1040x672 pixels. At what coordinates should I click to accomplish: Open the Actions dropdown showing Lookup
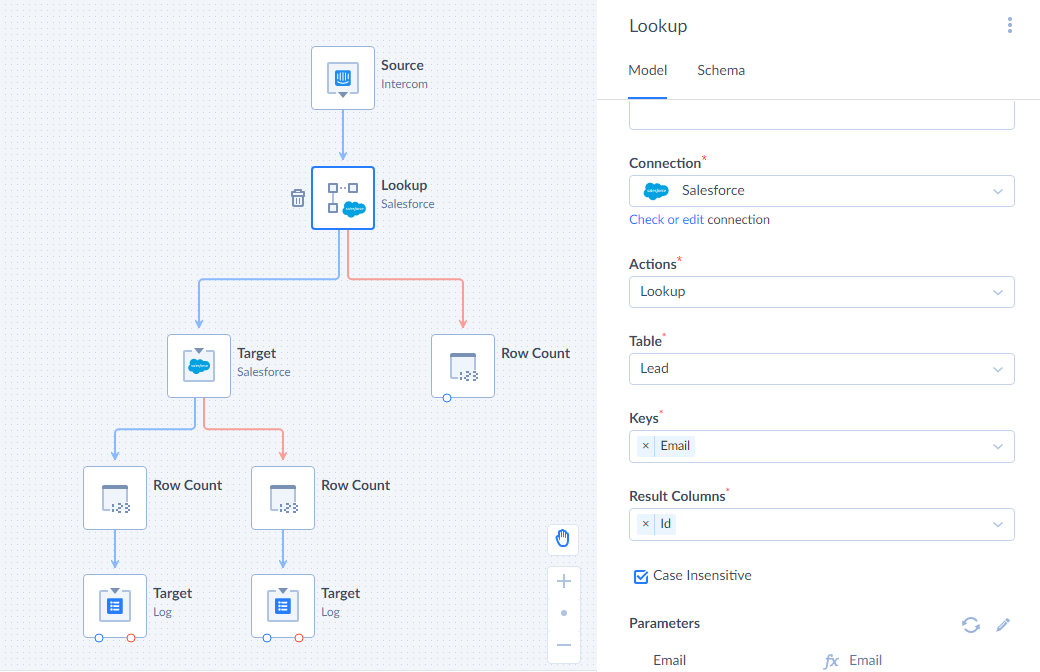point(822,292)
